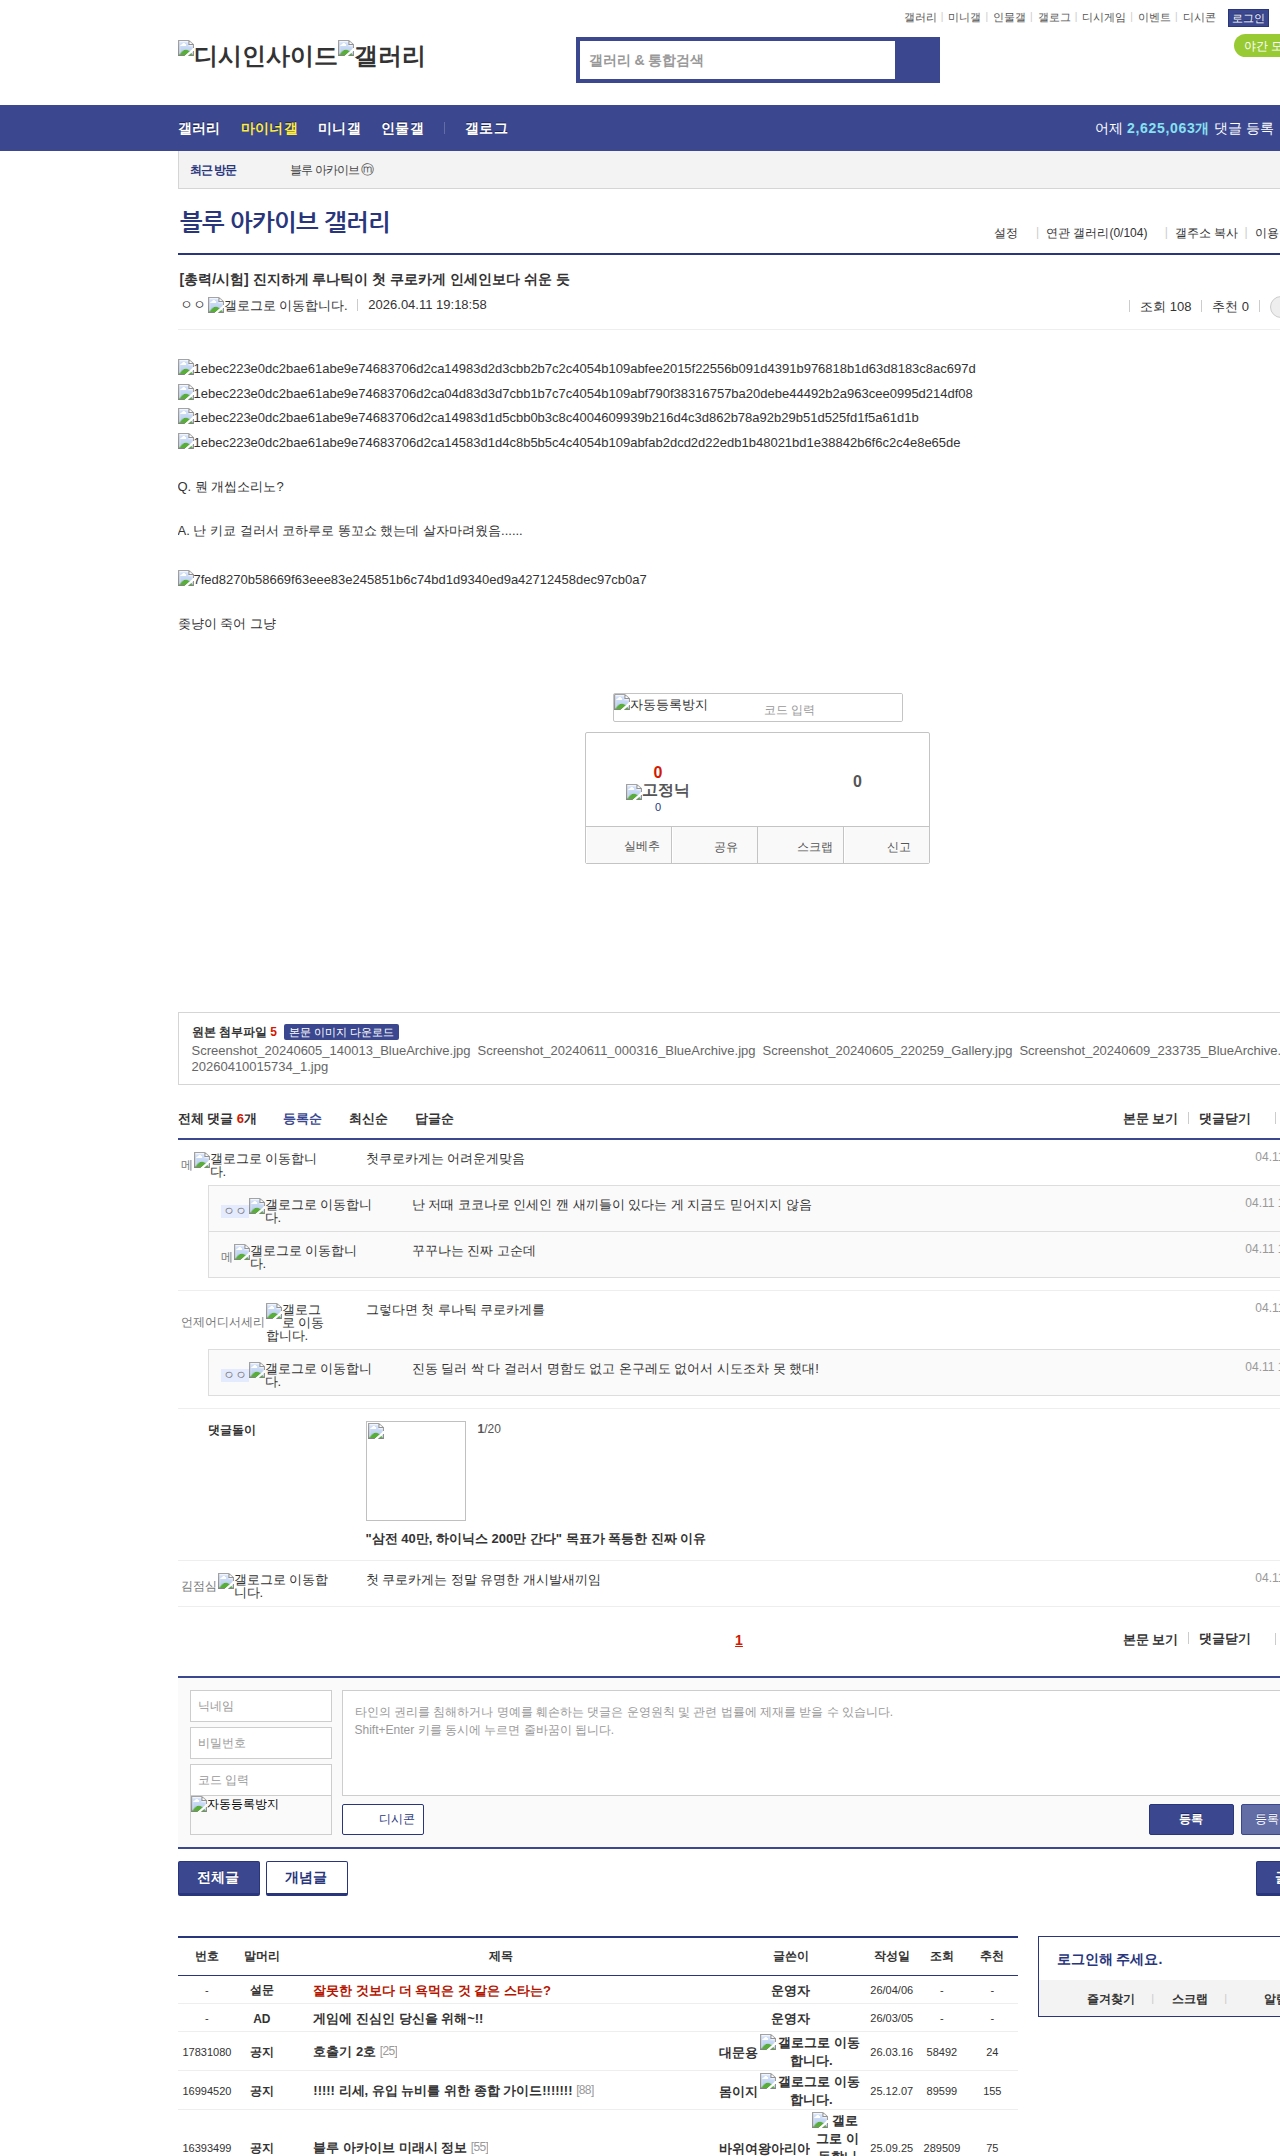The height and width of the screenshot is (2156, 1280).
Task: Collapse comments with the upper 댓글닫기
Action: click(x=1225, y=1119)
